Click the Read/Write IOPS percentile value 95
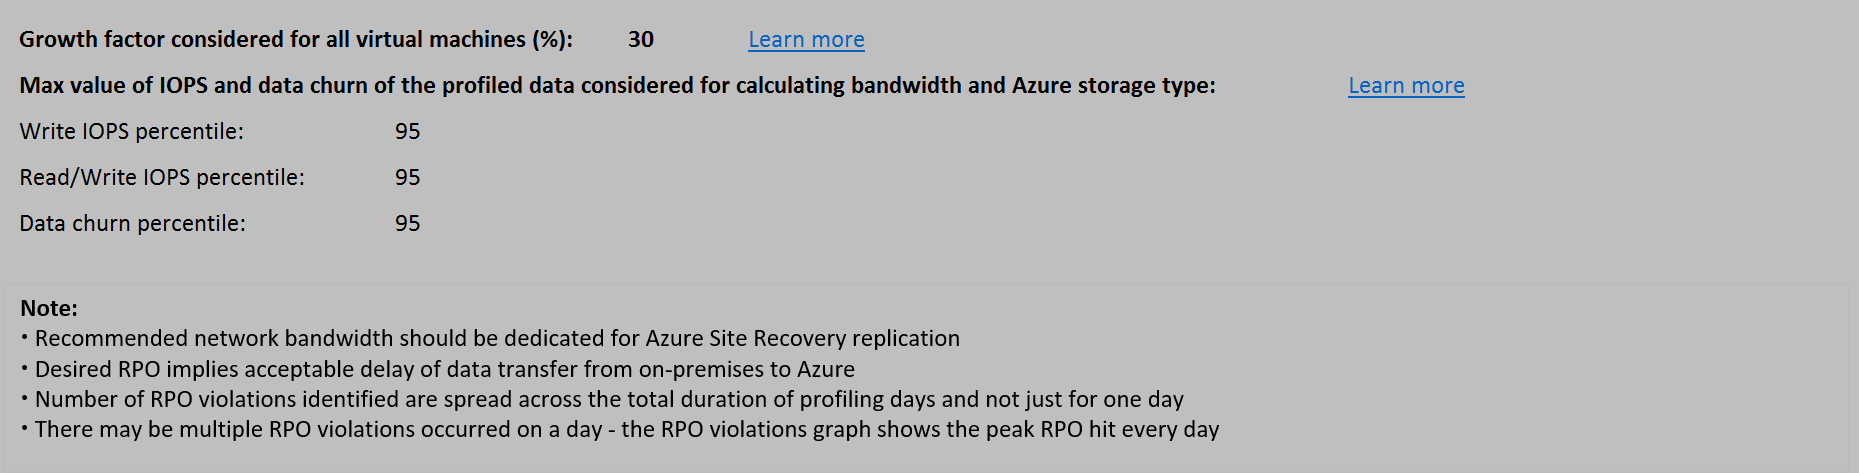 pos(407,178)
